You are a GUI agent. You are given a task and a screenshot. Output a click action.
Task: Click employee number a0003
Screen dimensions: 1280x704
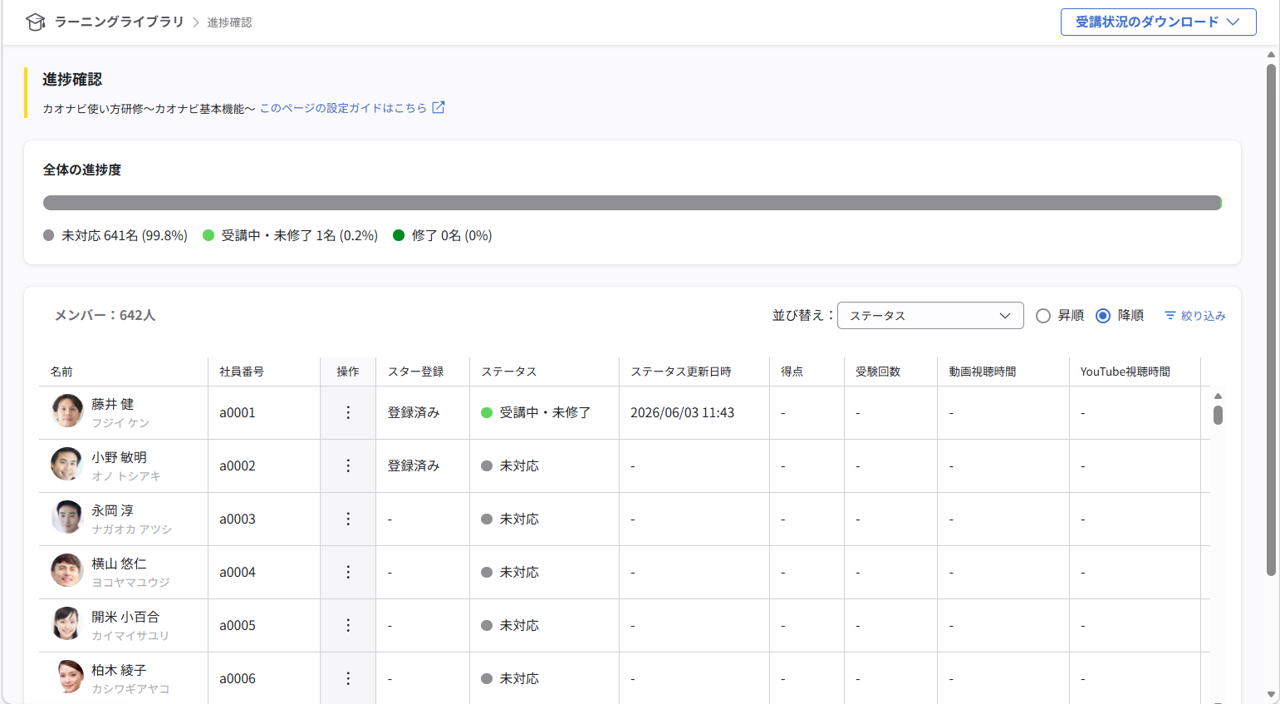click(238, 519)
